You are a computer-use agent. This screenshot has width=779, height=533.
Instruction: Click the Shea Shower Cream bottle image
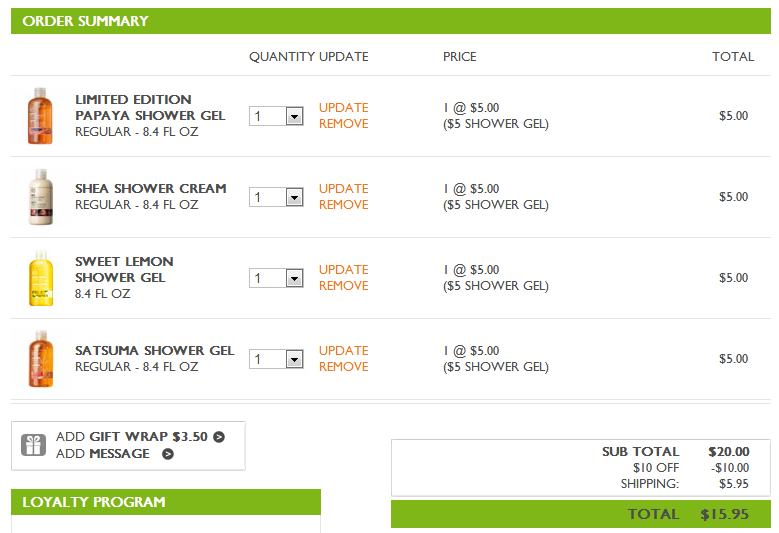point(39,197)
